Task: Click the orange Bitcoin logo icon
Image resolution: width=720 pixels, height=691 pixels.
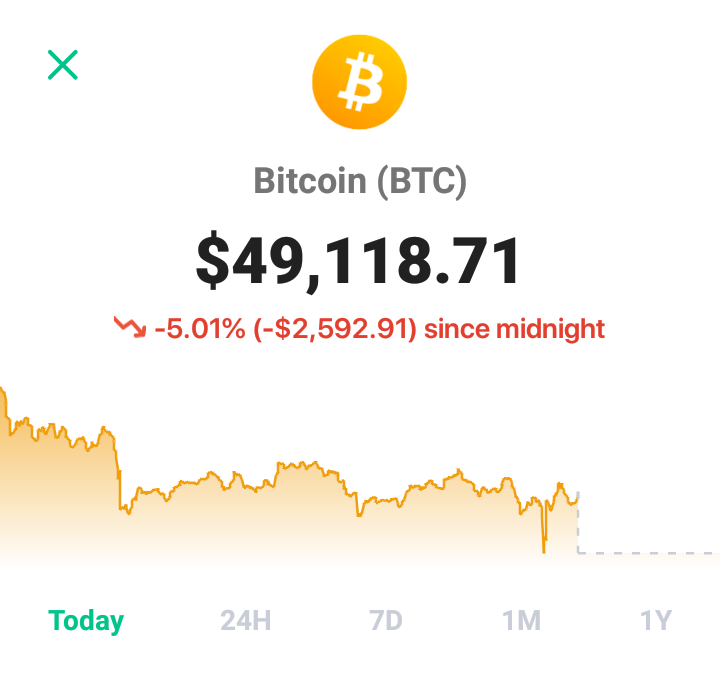Action: click(x=360, y=82)
